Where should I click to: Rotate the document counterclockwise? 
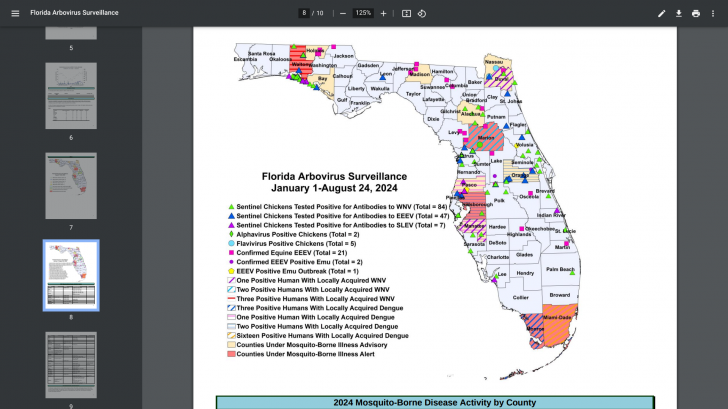pyautogui.click(x=422, y=13)
